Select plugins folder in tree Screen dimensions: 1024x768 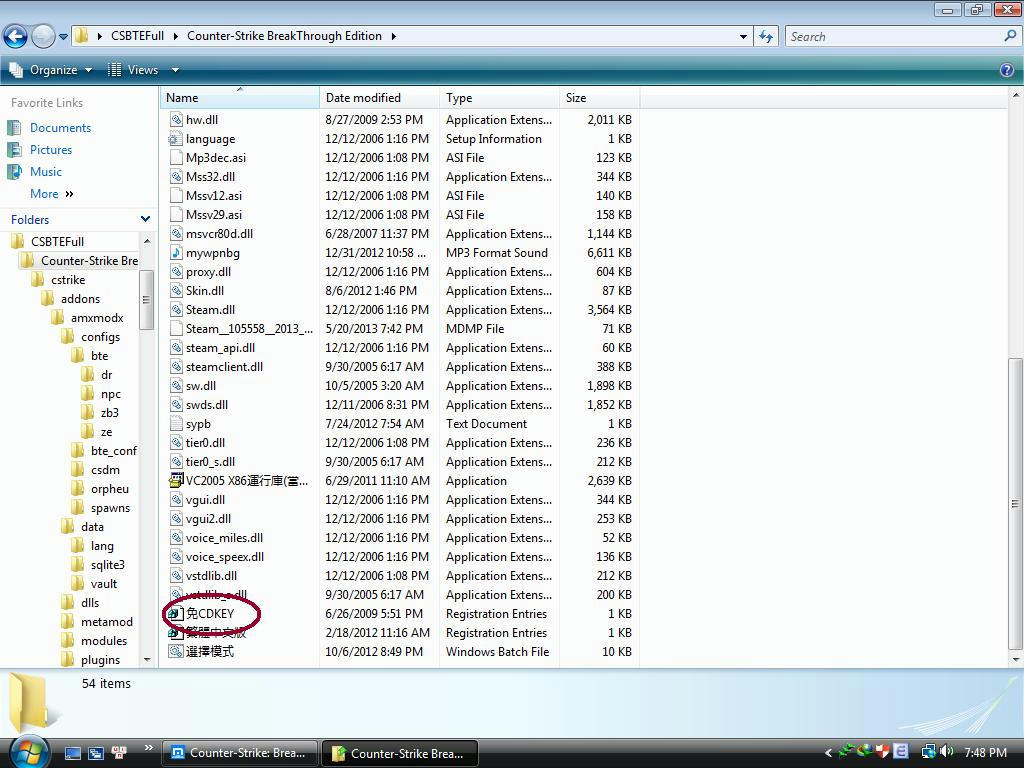[100, 660]
